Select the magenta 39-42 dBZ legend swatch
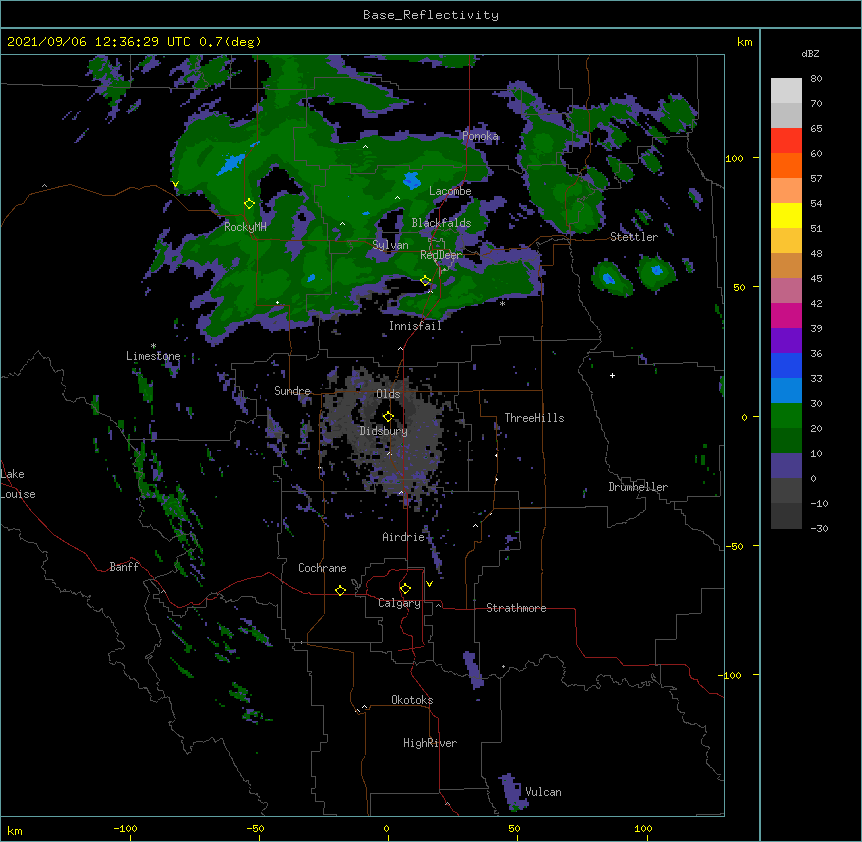This screenshot has height=842, width=862. pos(786,316)
